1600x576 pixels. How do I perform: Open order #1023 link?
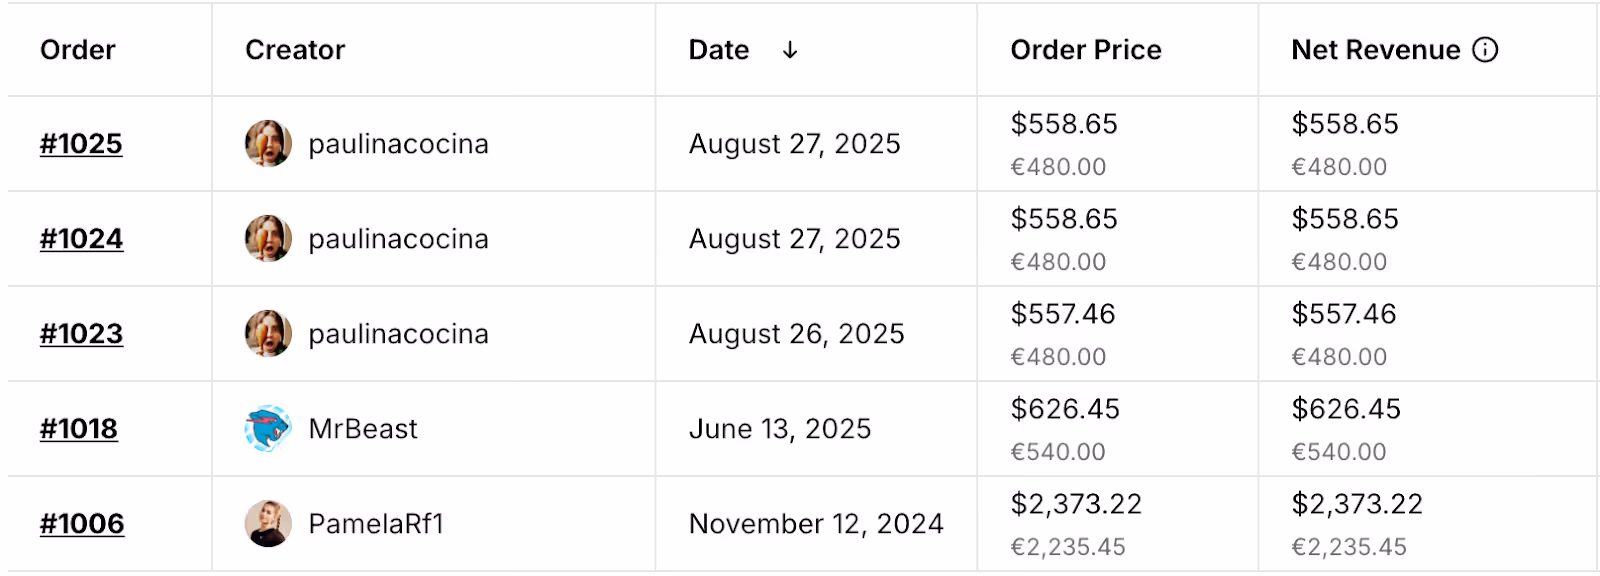pyautogui.click(x=81, y=334)
